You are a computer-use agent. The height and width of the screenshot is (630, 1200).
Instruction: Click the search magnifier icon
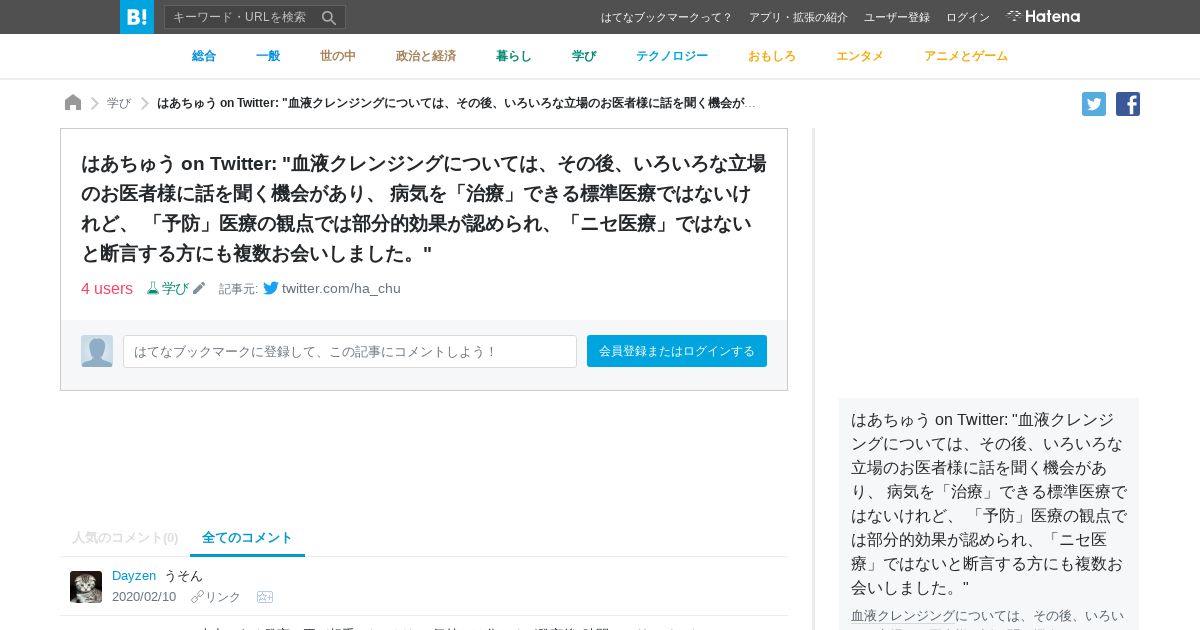pos(329,17)
